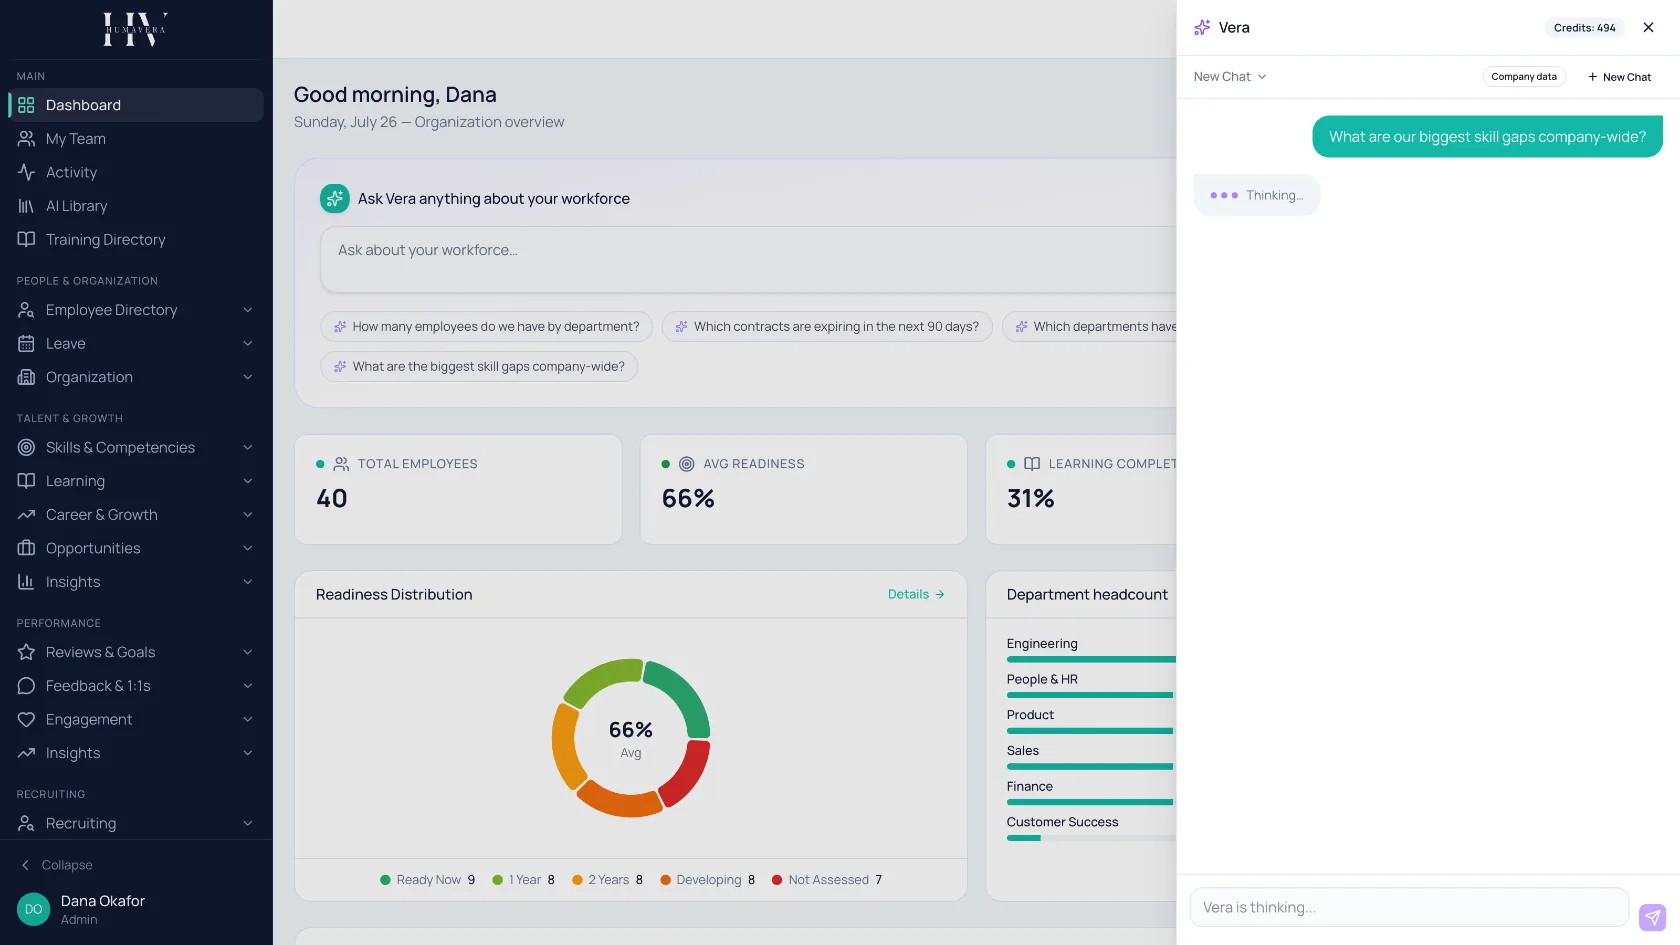Click the Activity pulse icon
The image size is (1680, 945).
(x=26, y=172)
